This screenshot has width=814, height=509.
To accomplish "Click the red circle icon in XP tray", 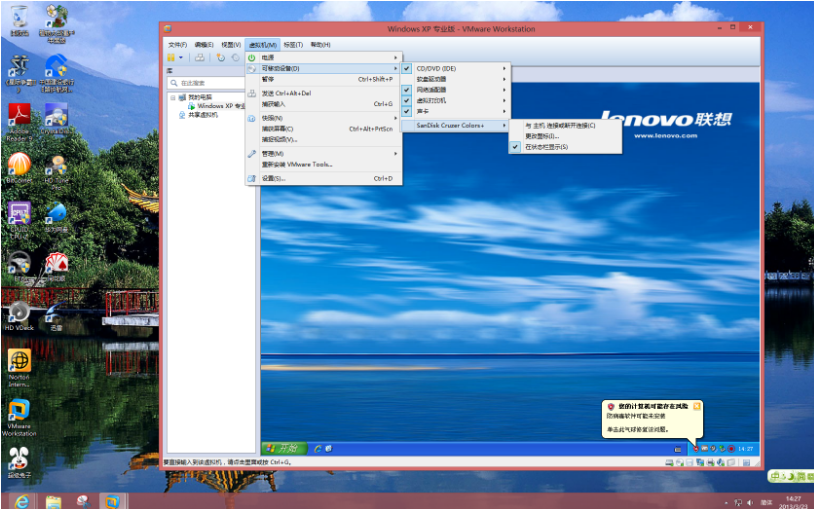I will (x=731, y=449).
